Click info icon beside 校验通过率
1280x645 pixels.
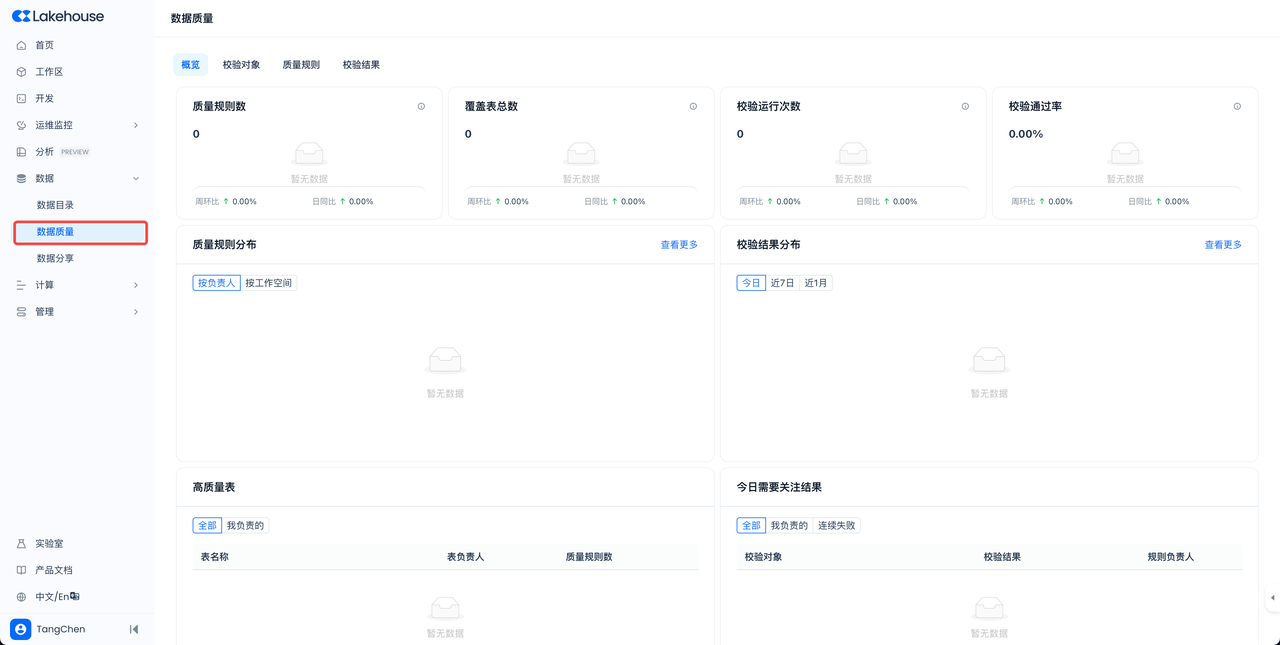pos(1237,106)
